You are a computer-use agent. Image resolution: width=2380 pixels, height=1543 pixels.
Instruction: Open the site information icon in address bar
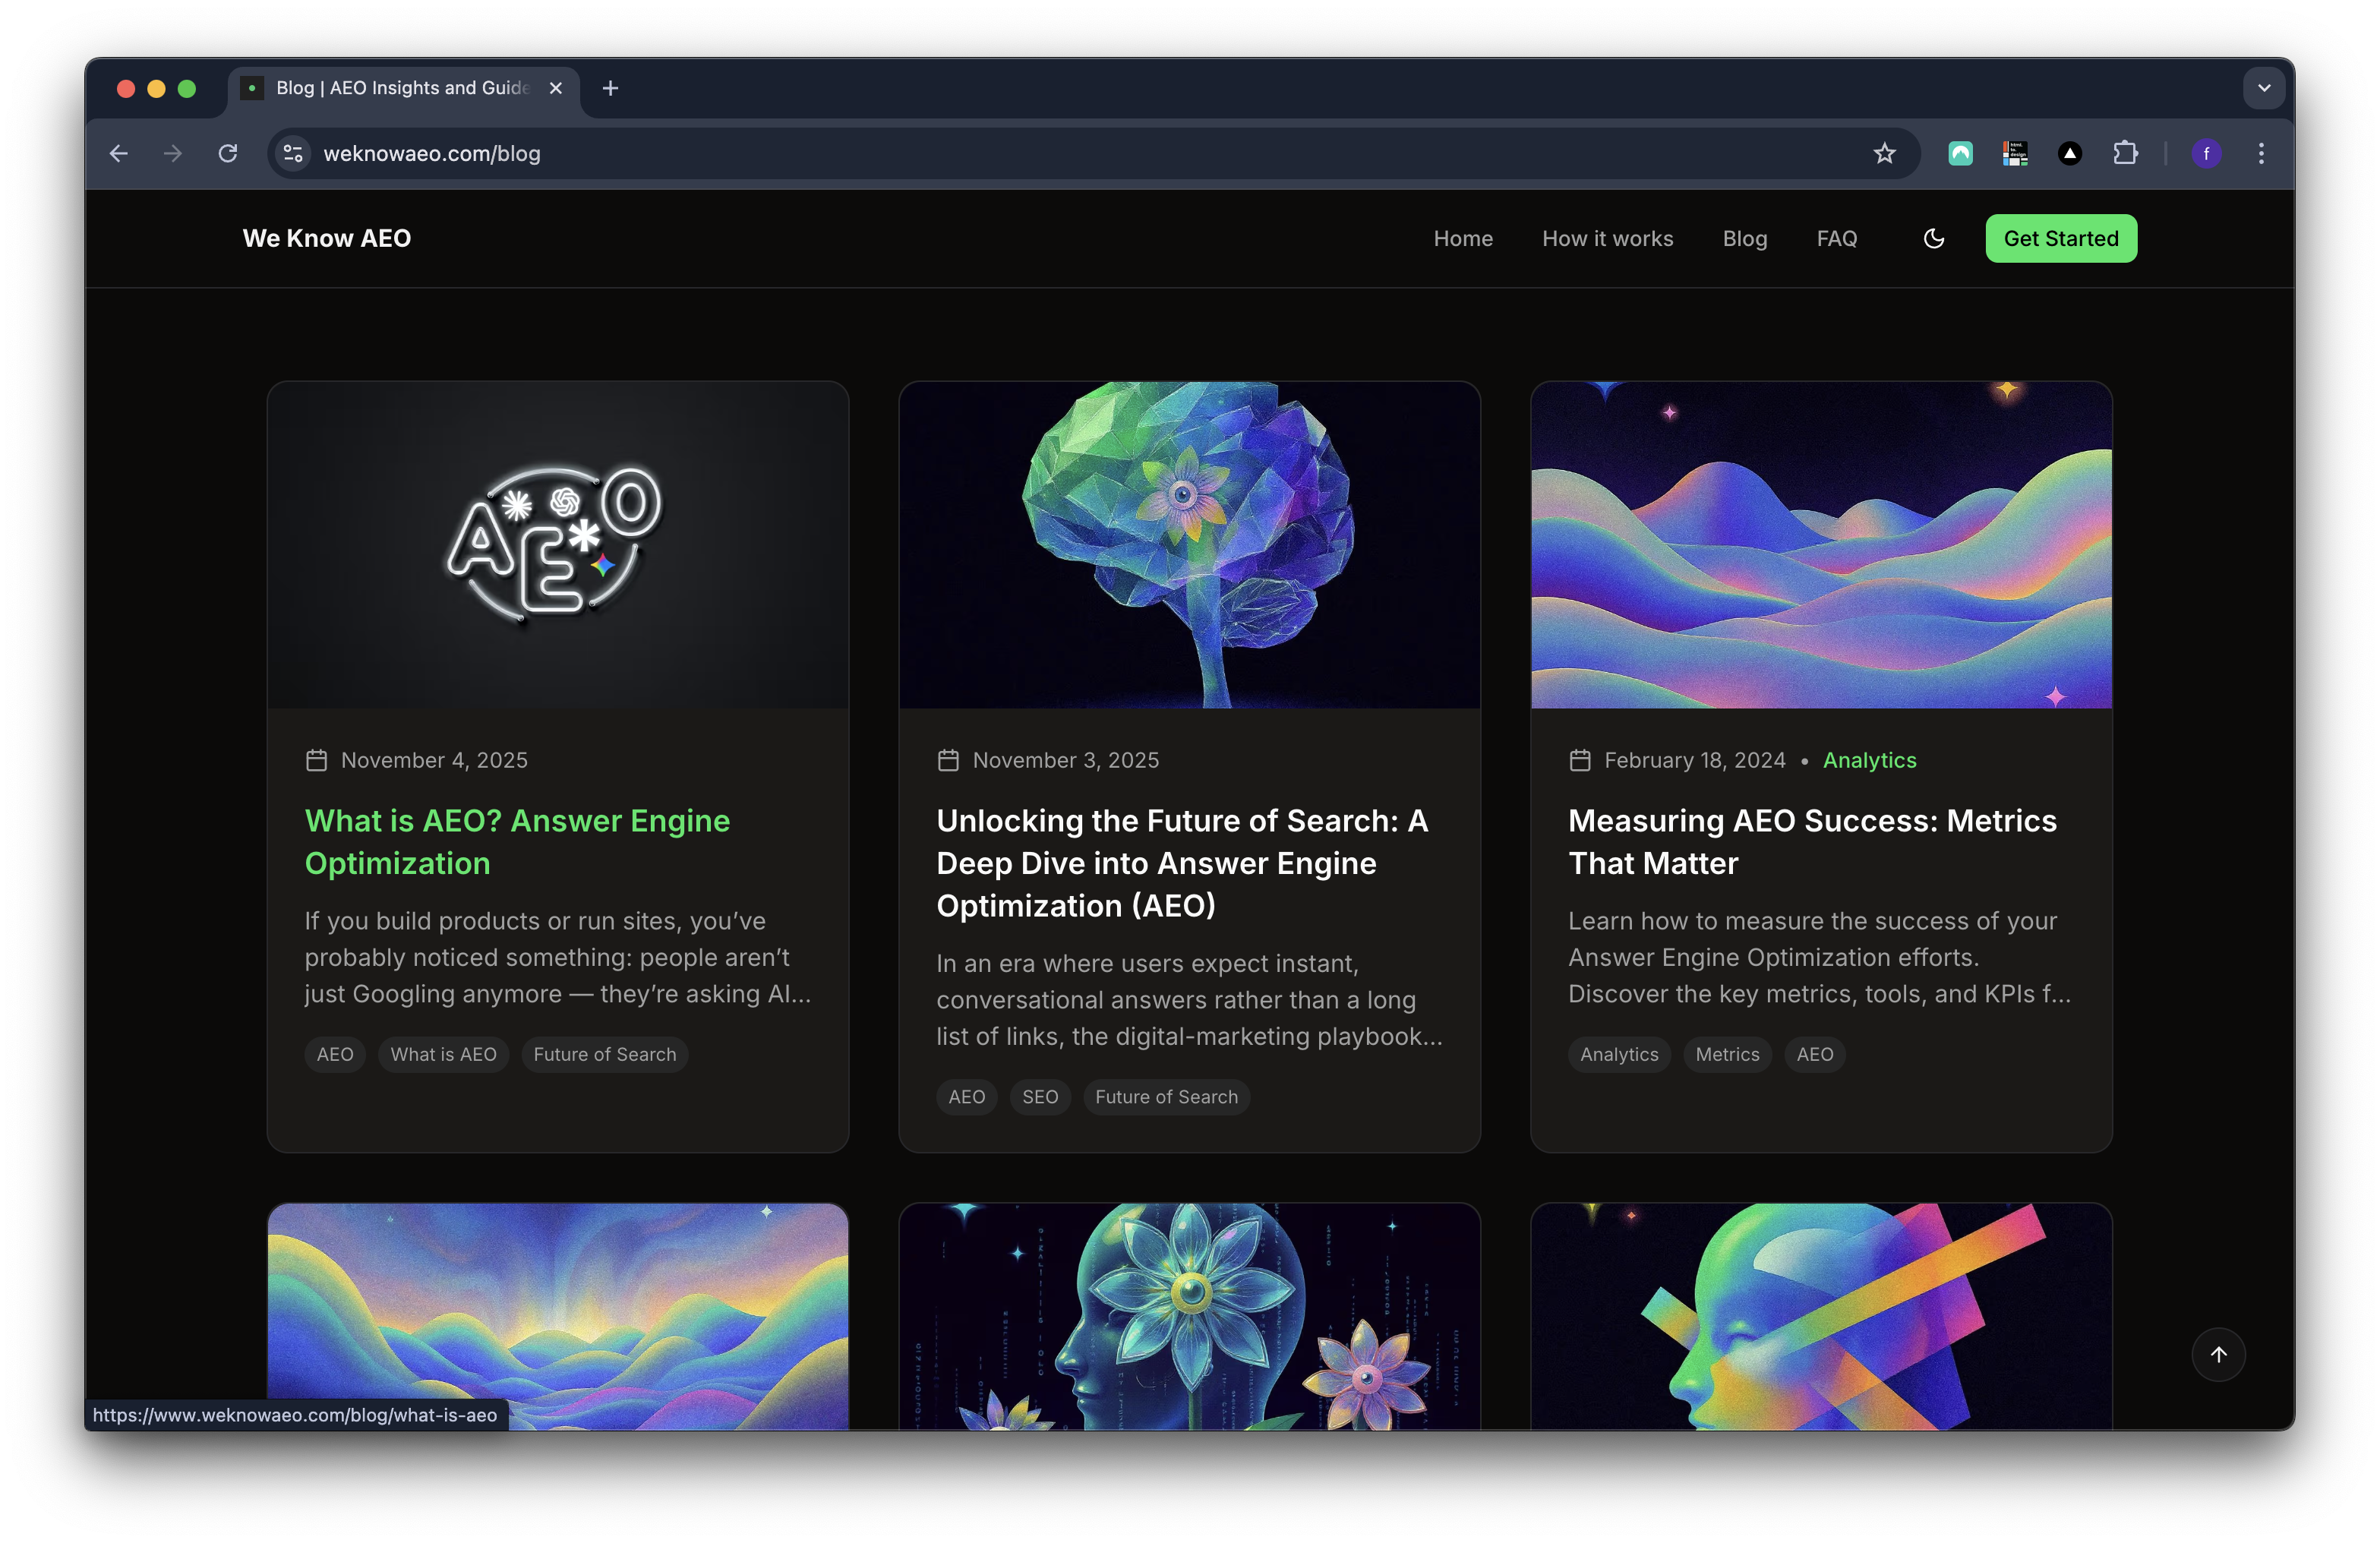point(293,153)
